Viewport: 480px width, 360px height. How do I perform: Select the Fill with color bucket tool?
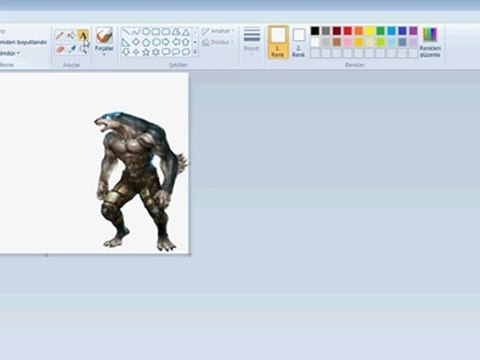(71, 35)
